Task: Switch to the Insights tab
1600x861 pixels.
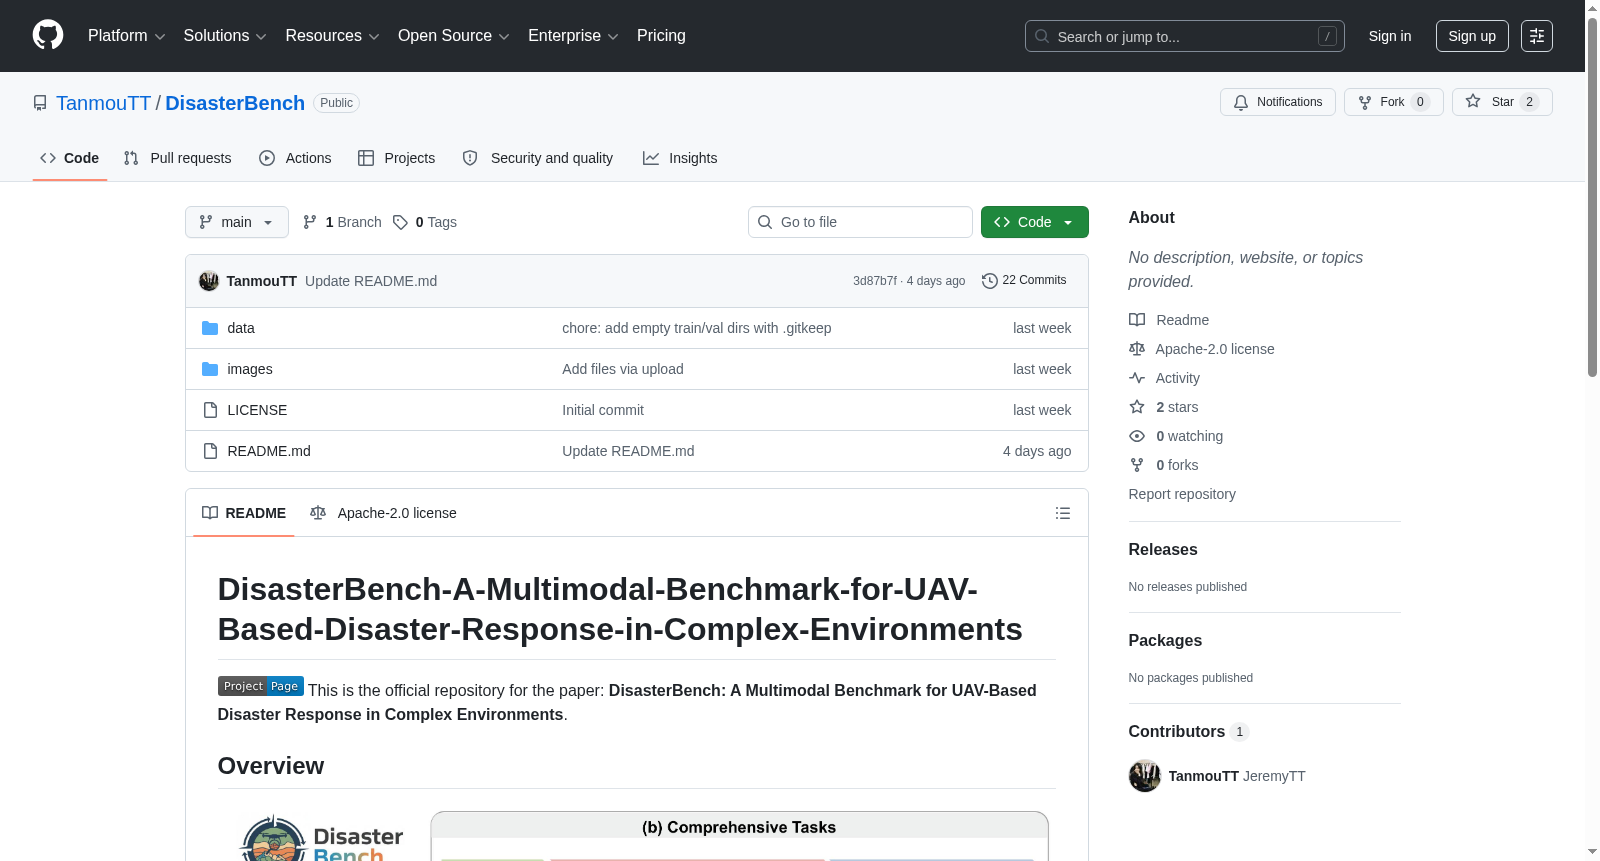Action: [680, 158]
